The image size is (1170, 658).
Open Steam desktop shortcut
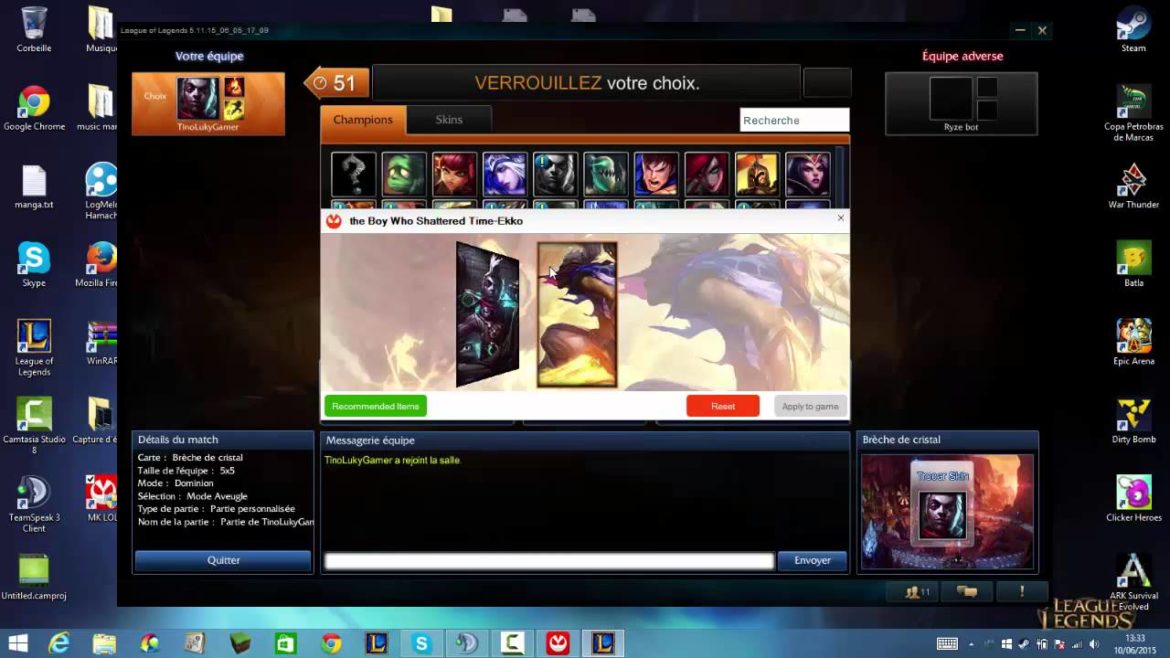1133,28
